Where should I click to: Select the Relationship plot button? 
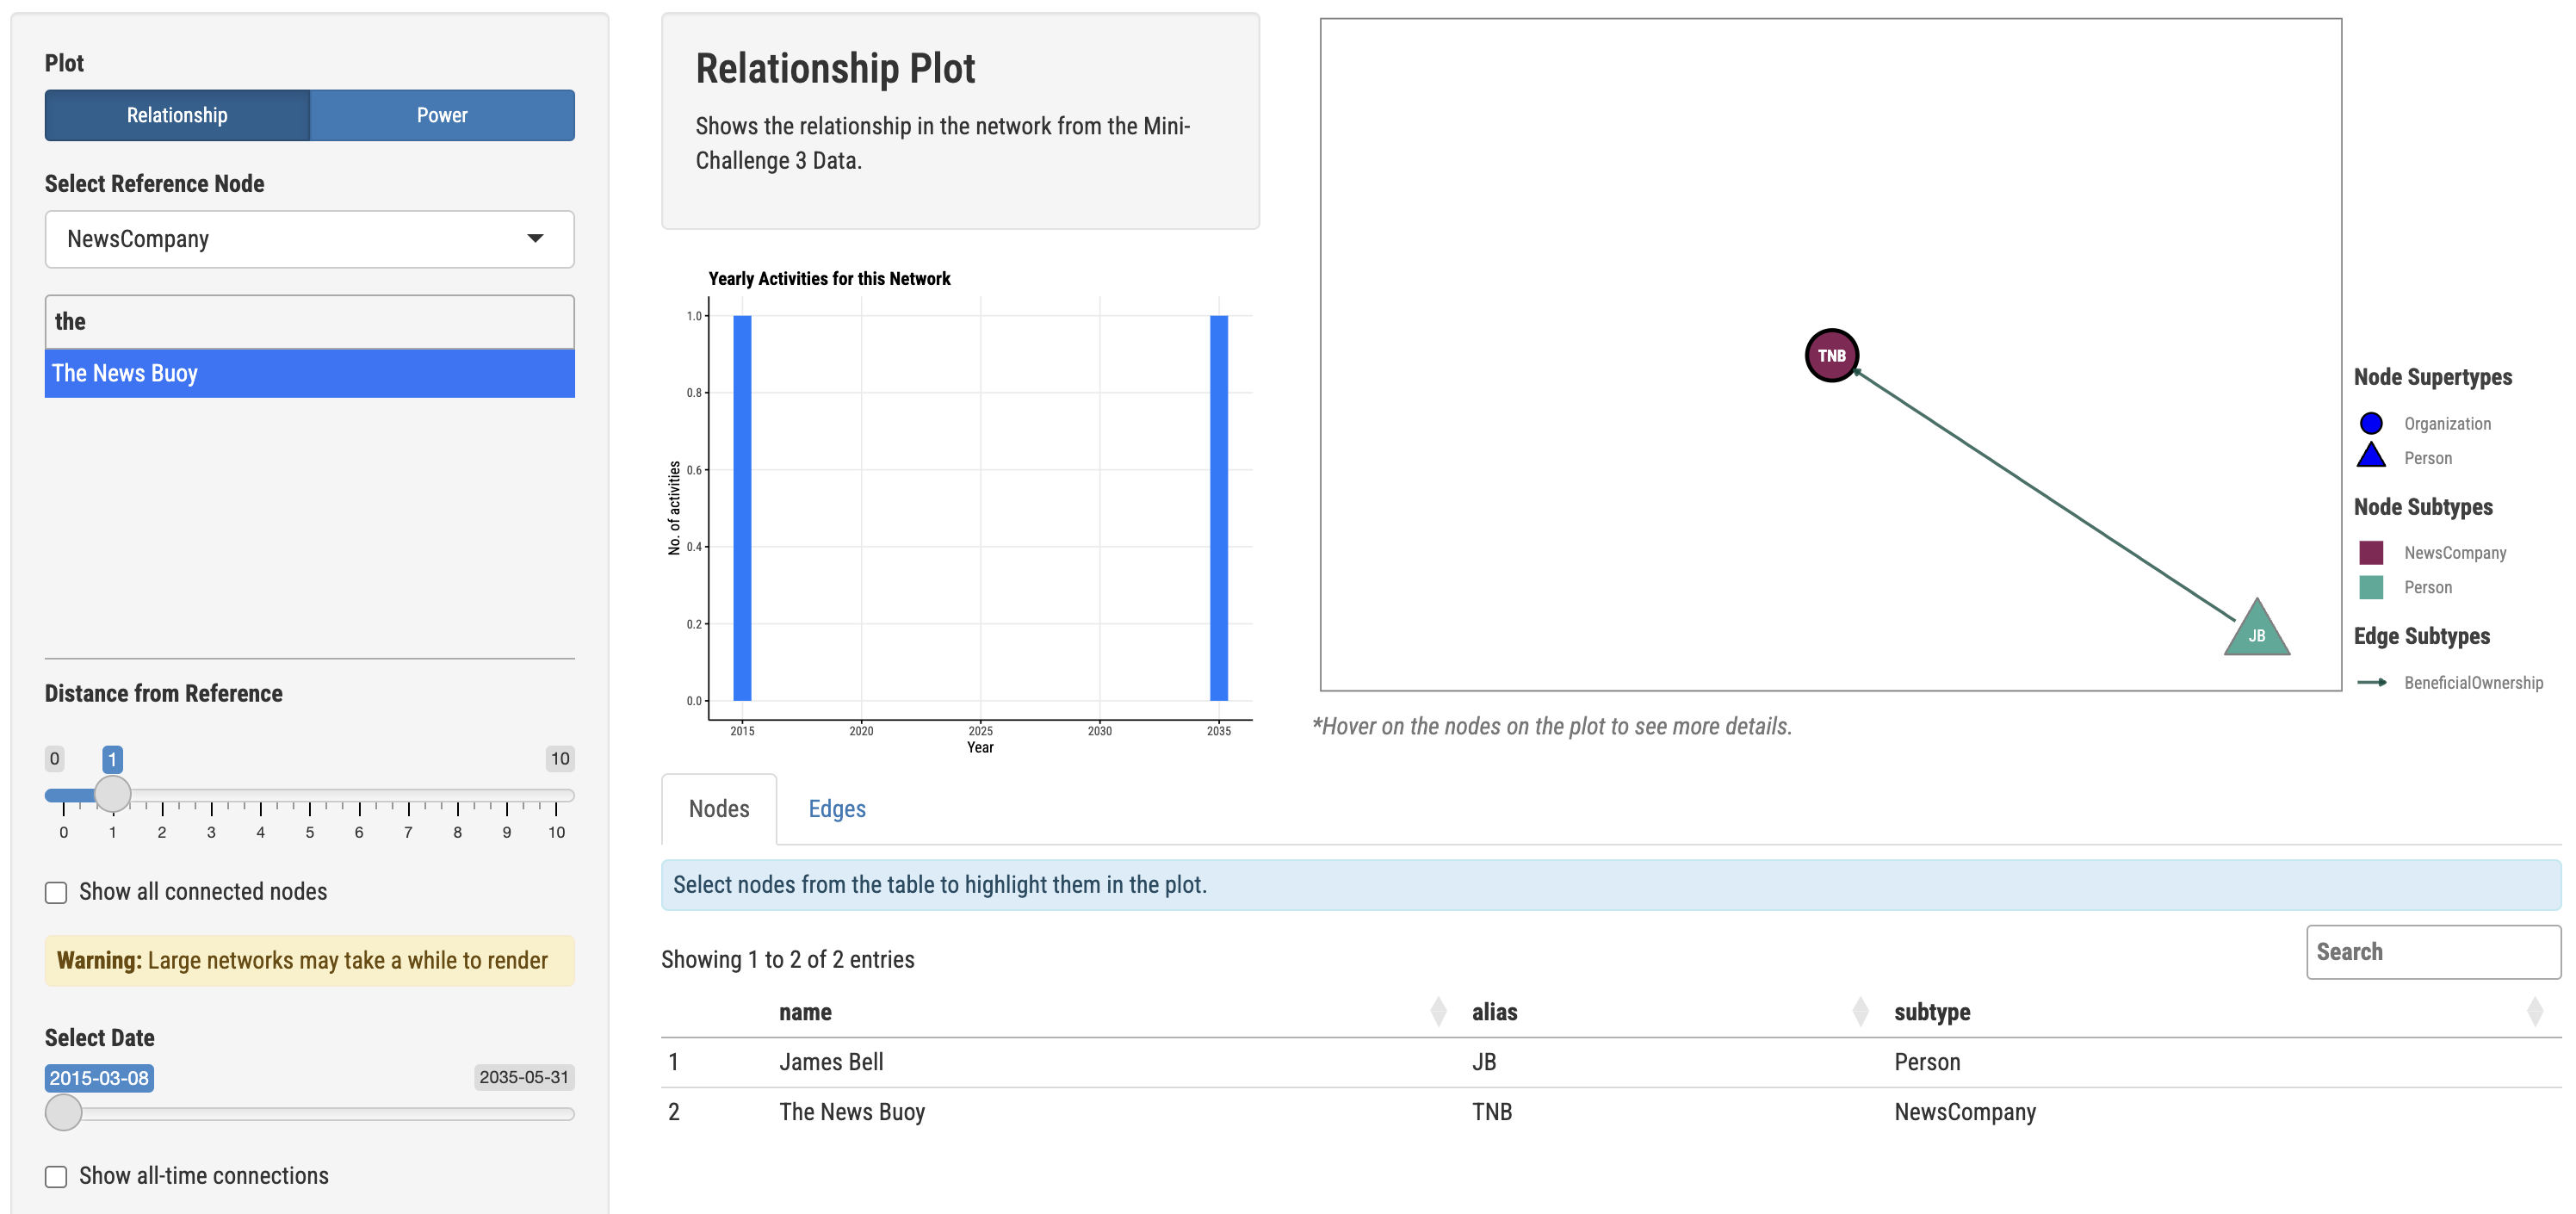click(177, 115)
